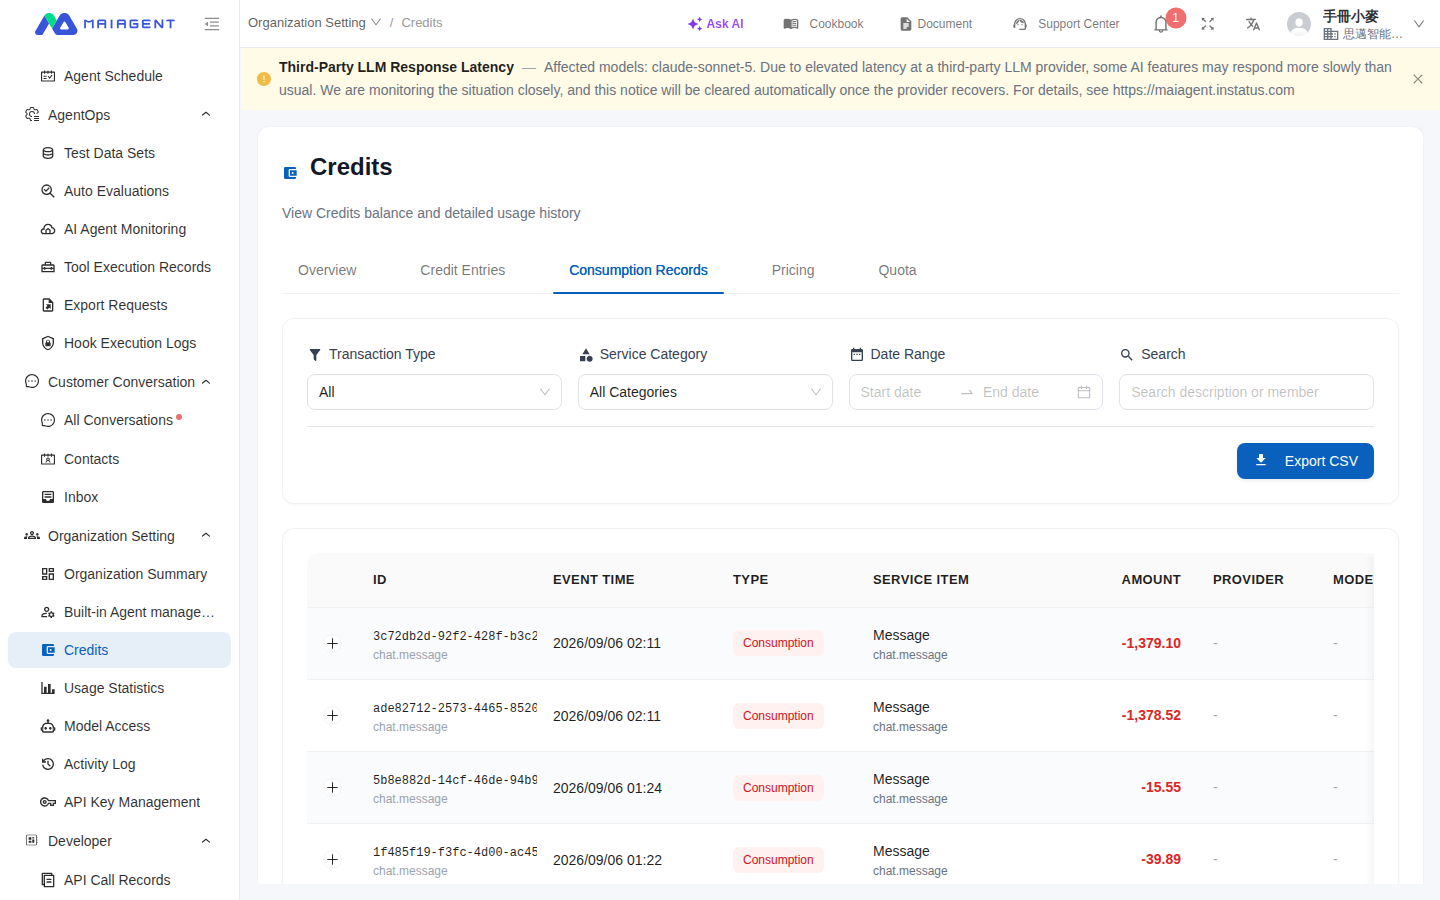The height and width of the screenshot is (900, 1440).
Task: Open the notifications bell
Action: tap(1161, 24)
